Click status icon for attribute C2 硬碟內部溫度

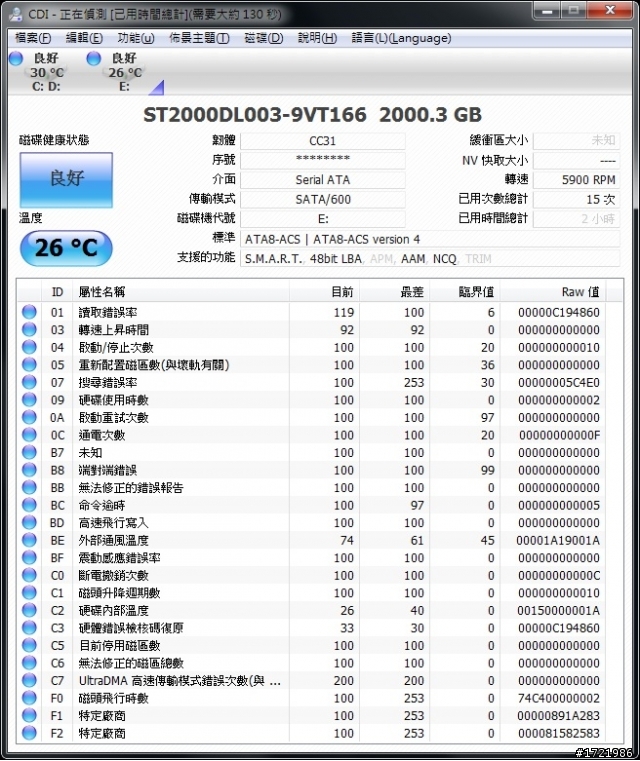click(x=29, y=610)
